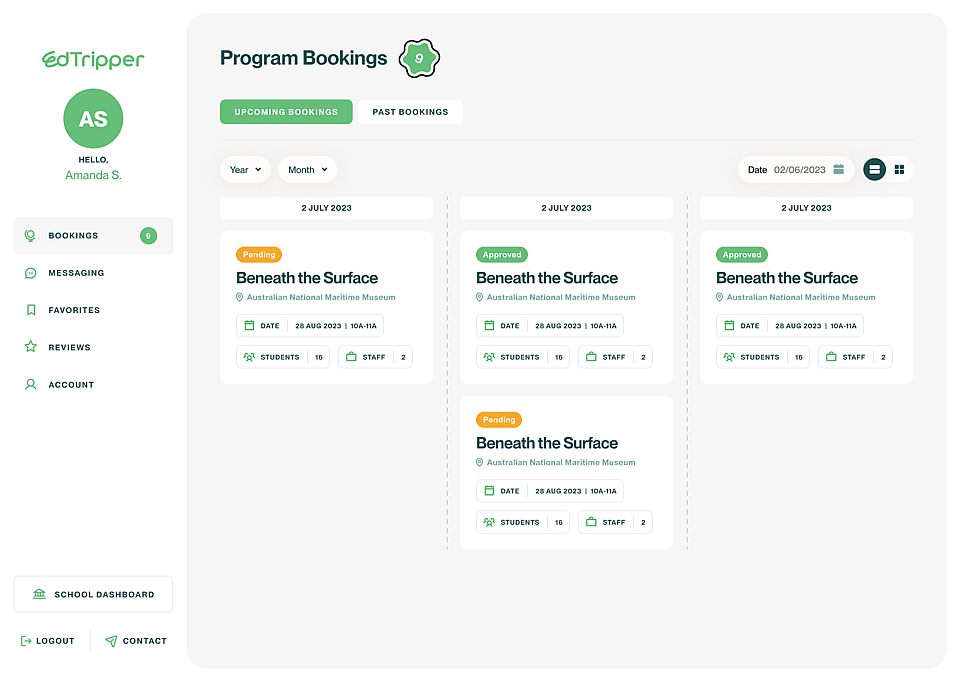Click the Bookings globe icon in sidebar
Screen dimensions: 960x682
[x=30, y=236]
